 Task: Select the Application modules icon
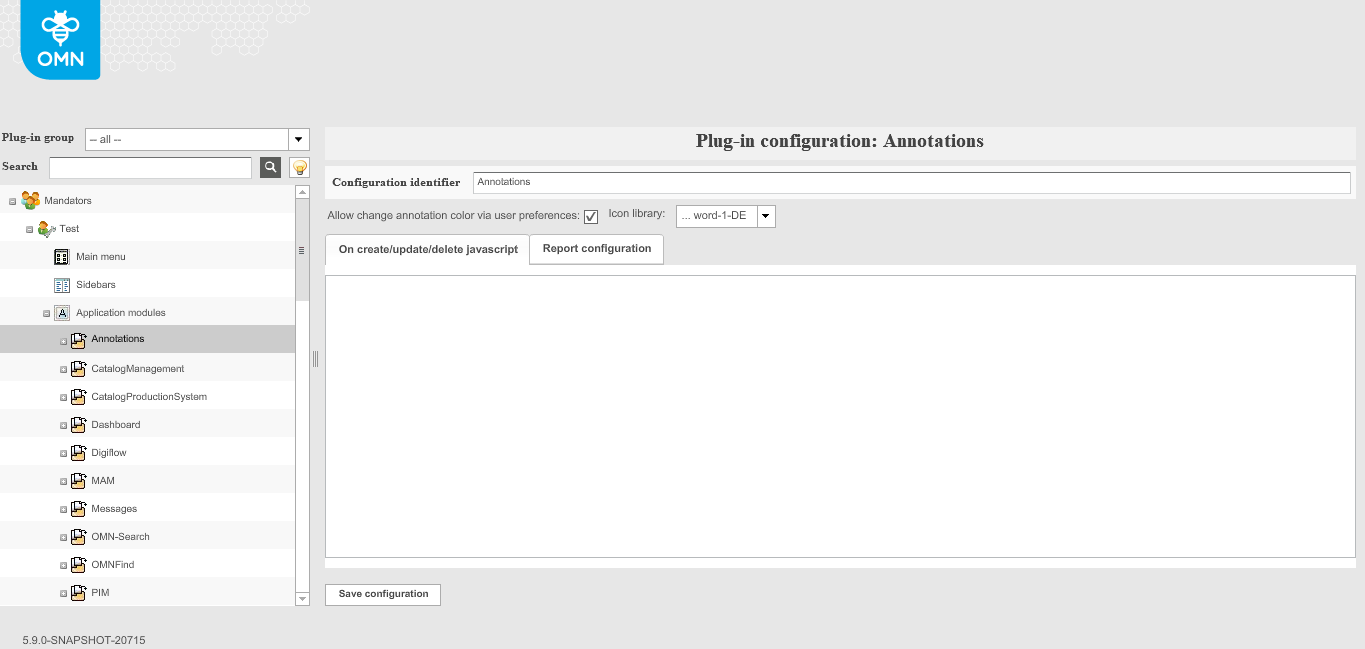point(62,312)
